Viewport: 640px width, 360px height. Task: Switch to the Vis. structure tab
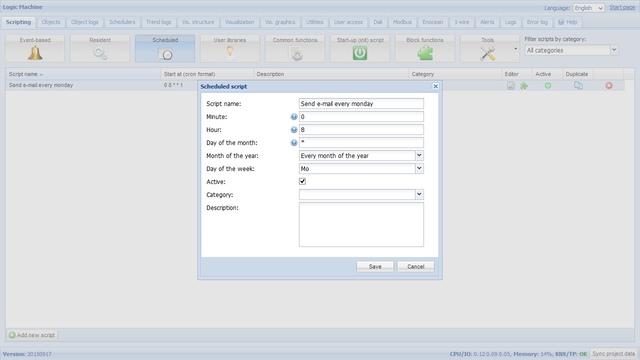(x=198, y=22)
